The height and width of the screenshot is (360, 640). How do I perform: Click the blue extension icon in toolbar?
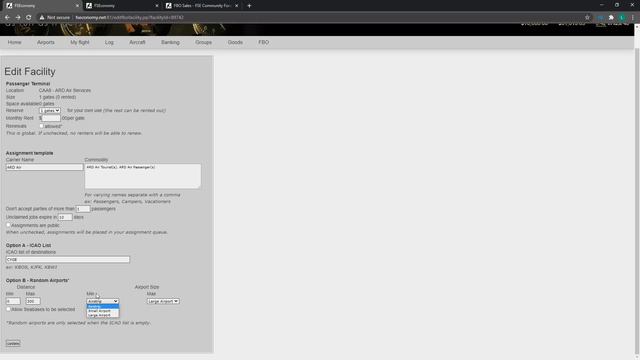[x=600, y=18]
